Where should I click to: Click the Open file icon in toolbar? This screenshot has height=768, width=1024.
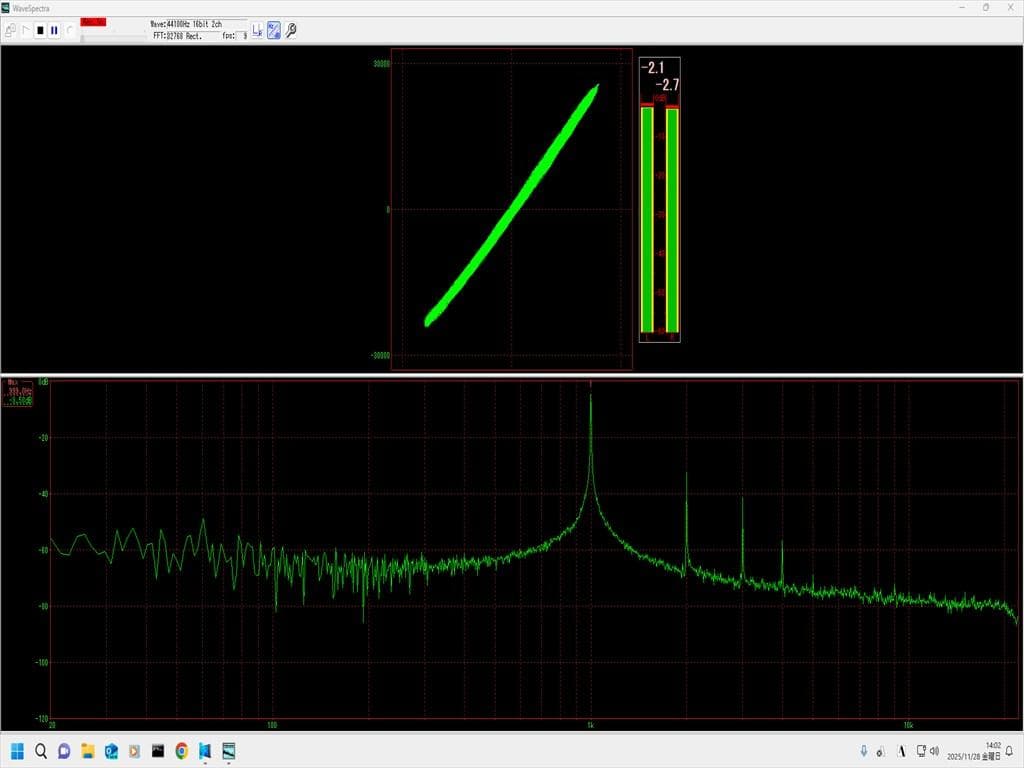[10, 30]
